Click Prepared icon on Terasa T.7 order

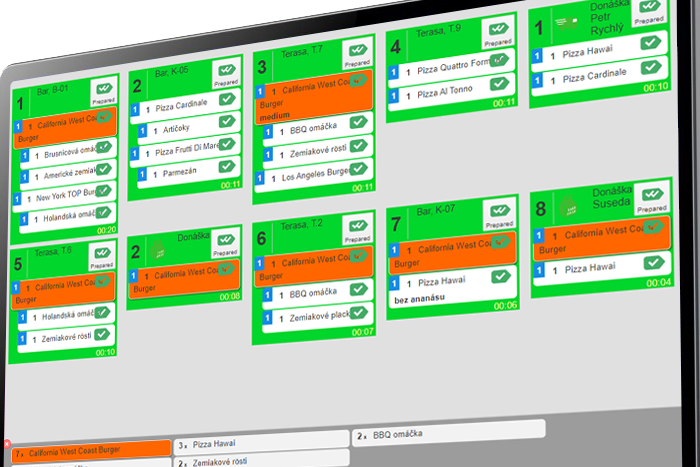pyautogui.click(x=358, y=54)
